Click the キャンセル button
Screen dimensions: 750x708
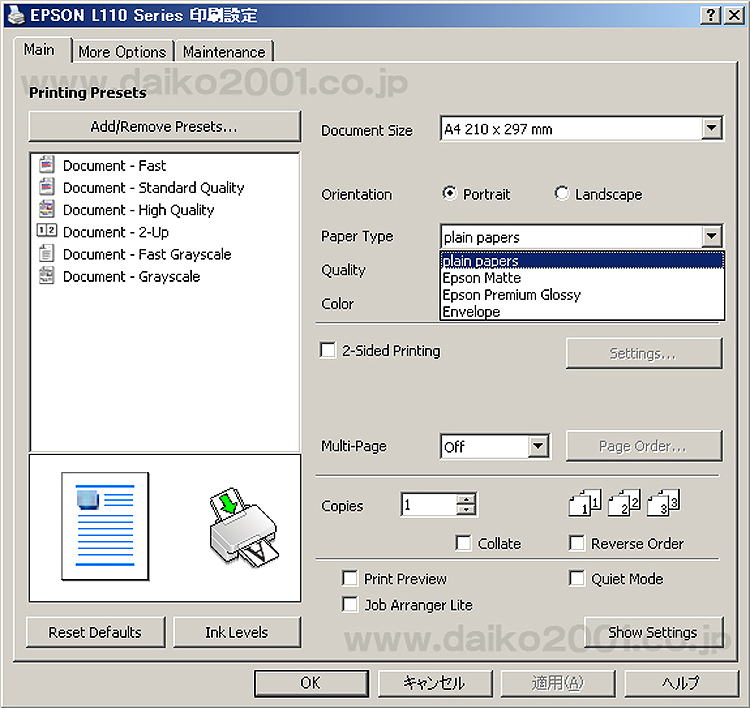[x=434, y=683]
